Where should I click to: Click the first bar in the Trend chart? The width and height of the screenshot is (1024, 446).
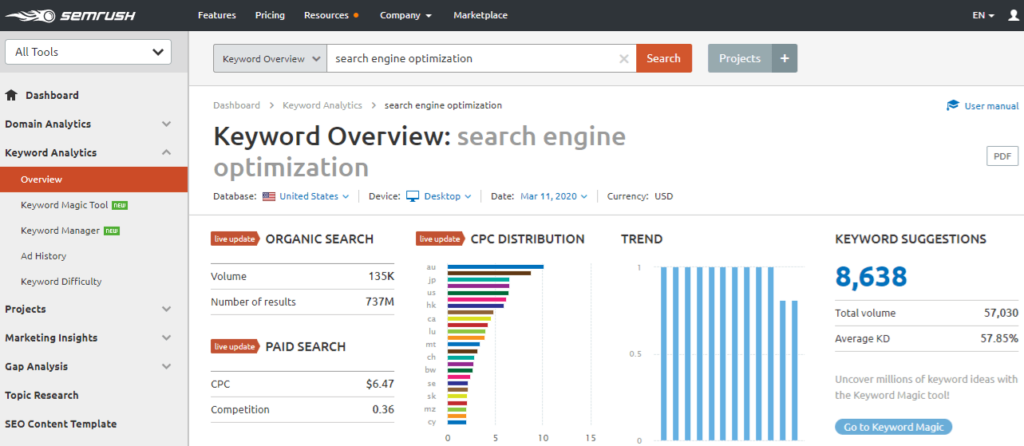pyautogui.click(x=664, y=353)
